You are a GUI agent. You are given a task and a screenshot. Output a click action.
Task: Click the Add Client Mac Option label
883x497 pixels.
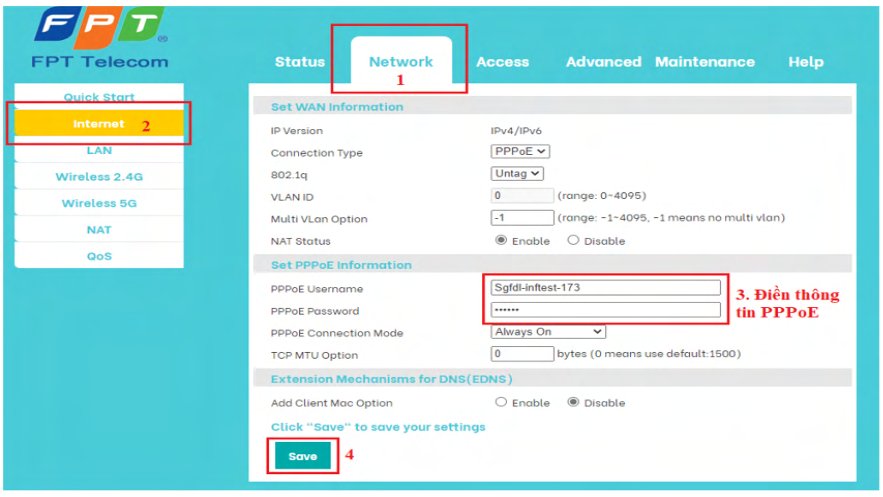click(x=332, y=403)
